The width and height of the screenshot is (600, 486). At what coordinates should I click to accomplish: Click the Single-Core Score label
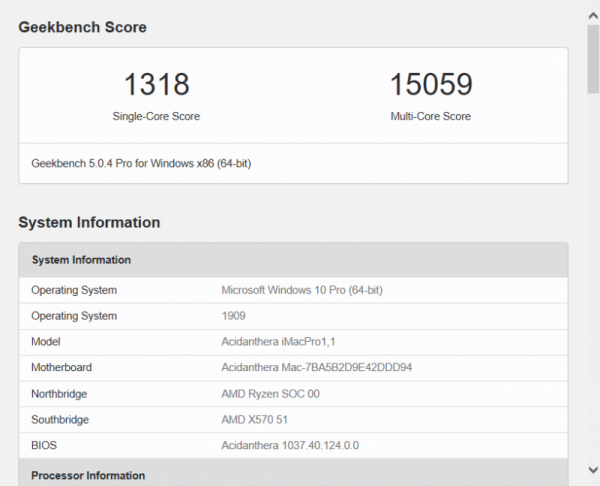[156, 116]
